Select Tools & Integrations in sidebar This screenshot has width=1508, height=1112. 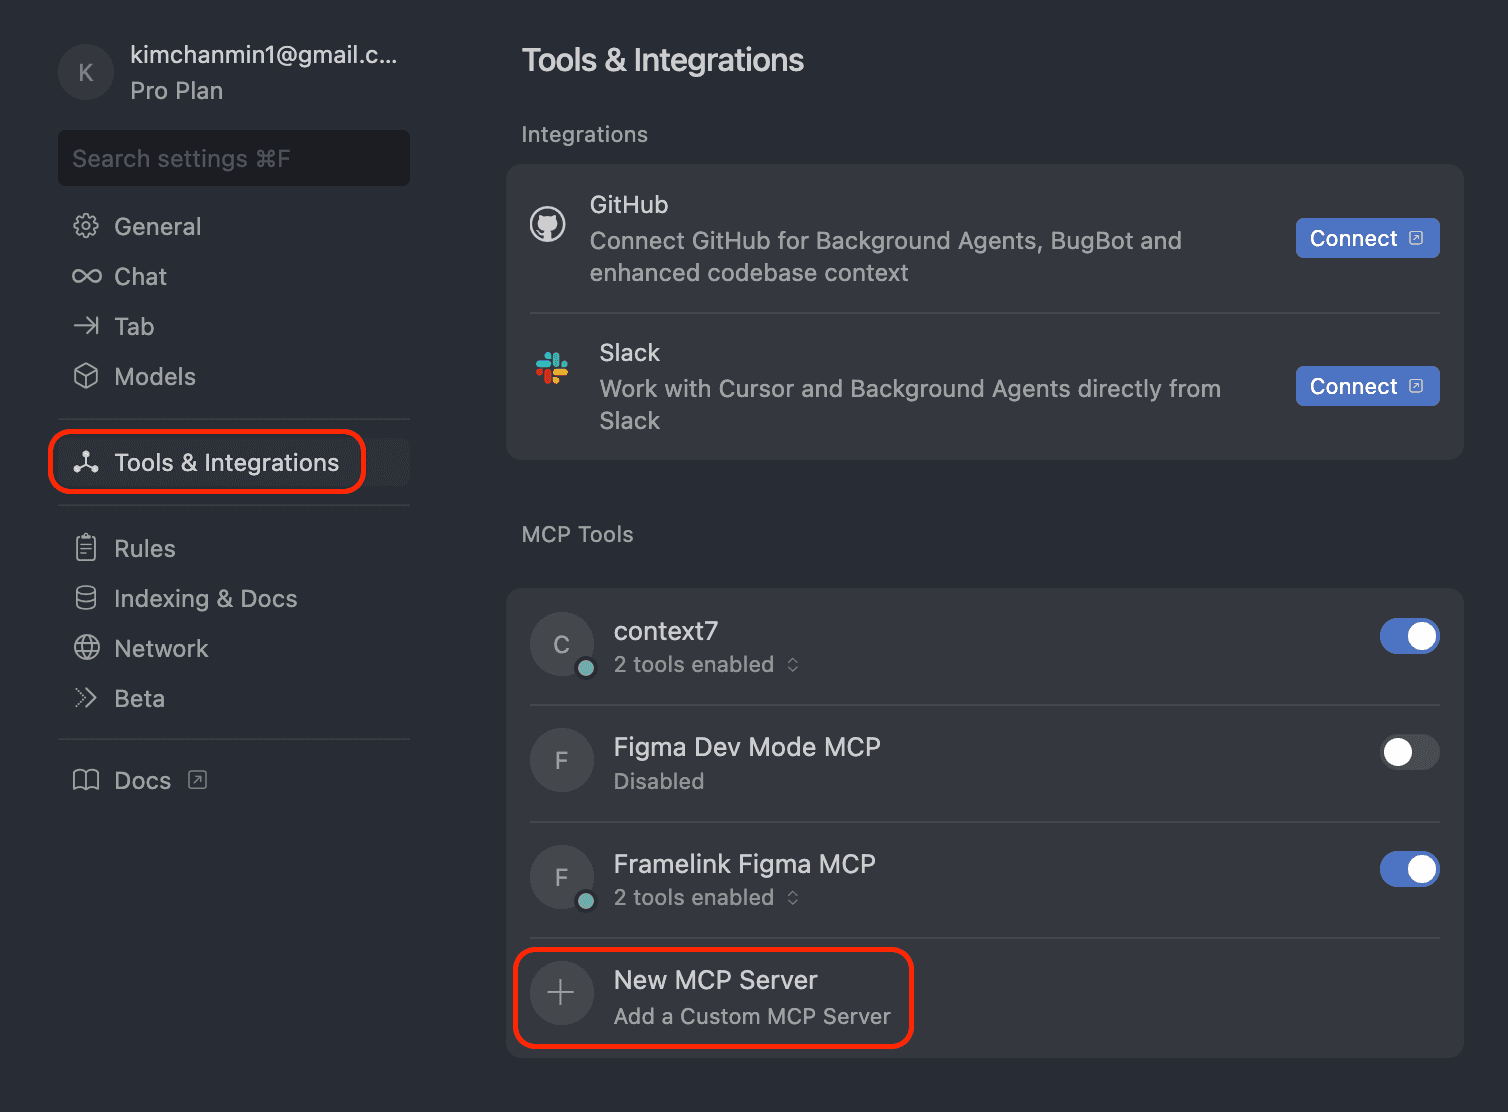[x=234, y=462]
